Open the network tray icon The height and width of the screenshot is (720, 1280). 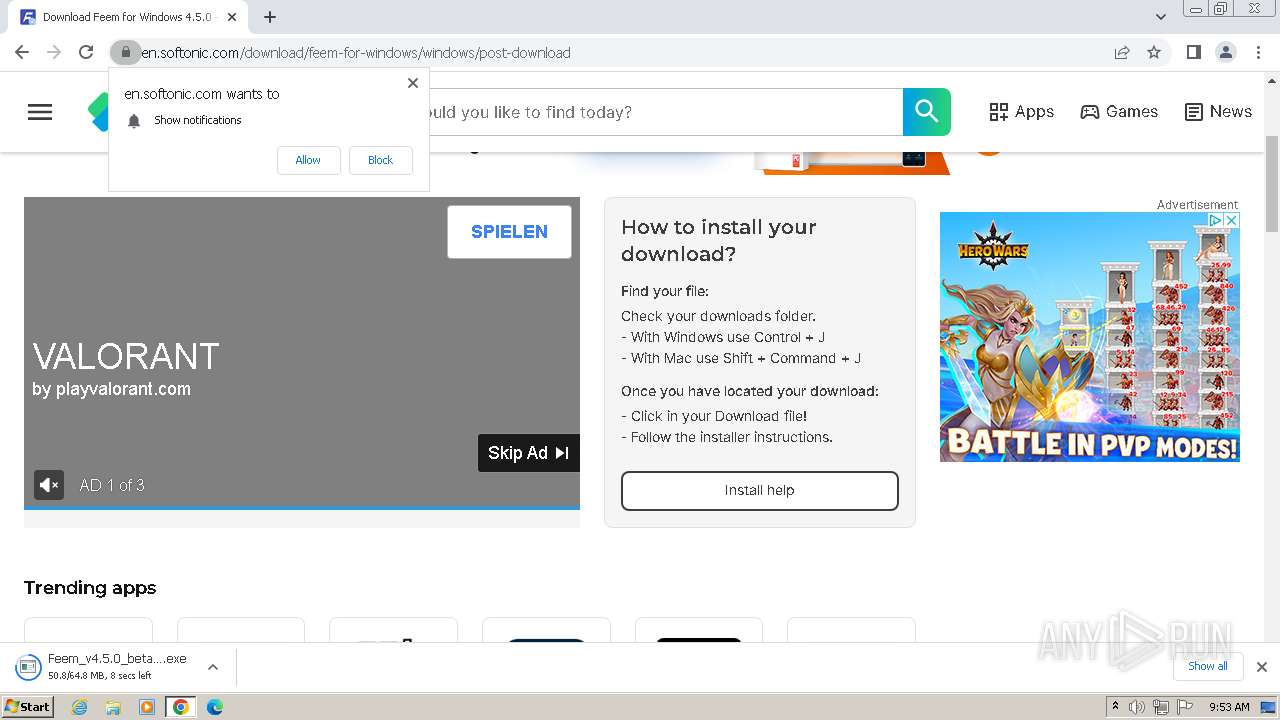tap(1161, 707)
